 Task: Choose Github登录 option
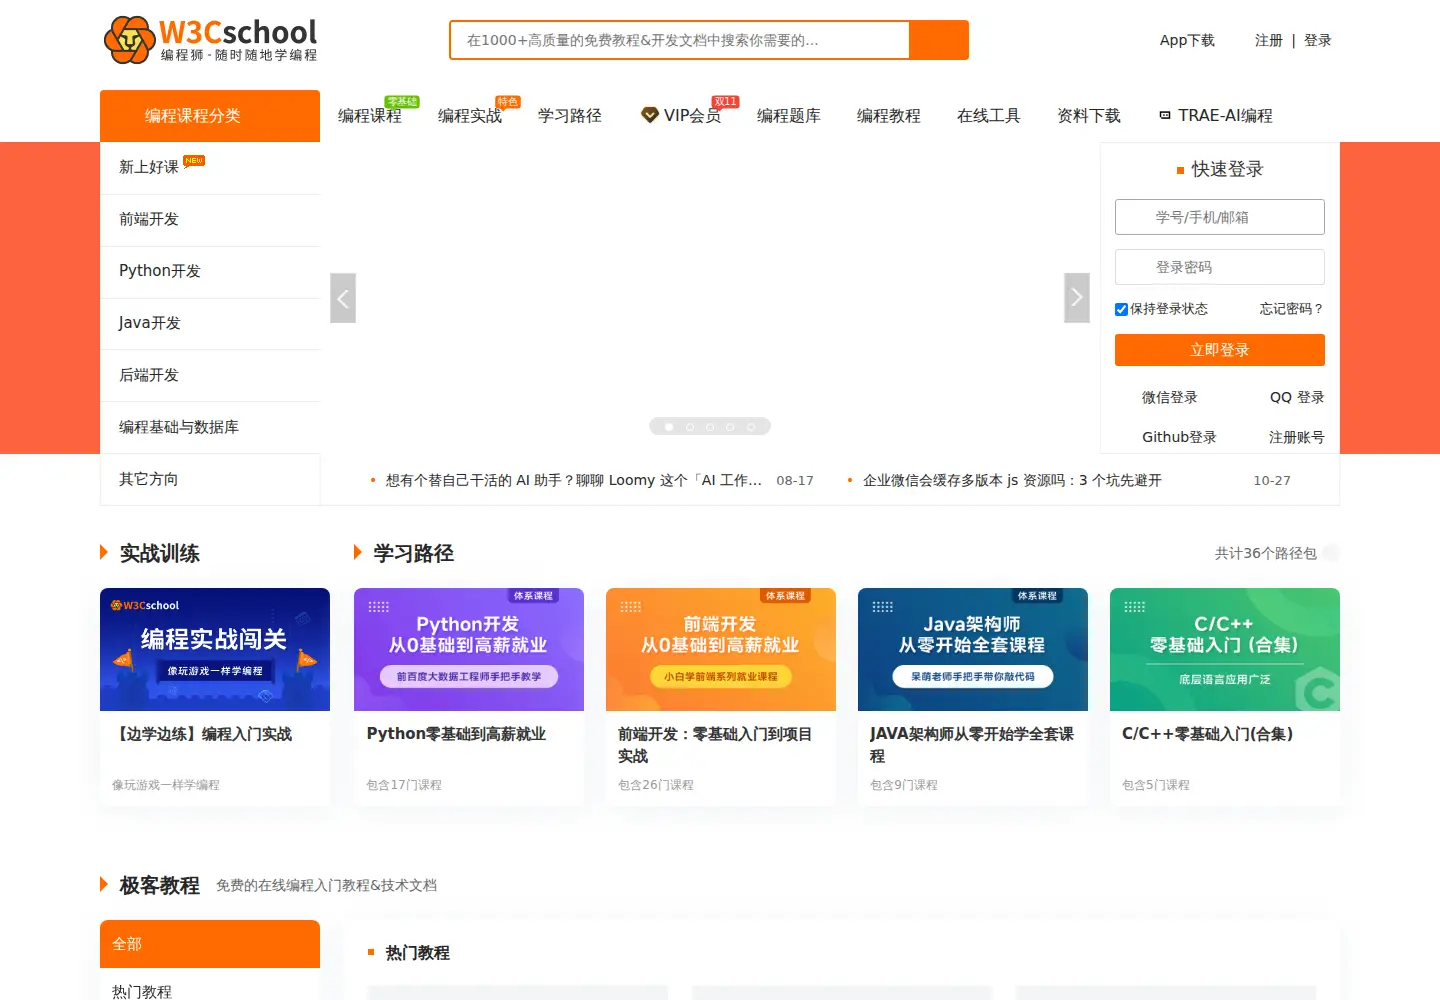click(1179, 437)
